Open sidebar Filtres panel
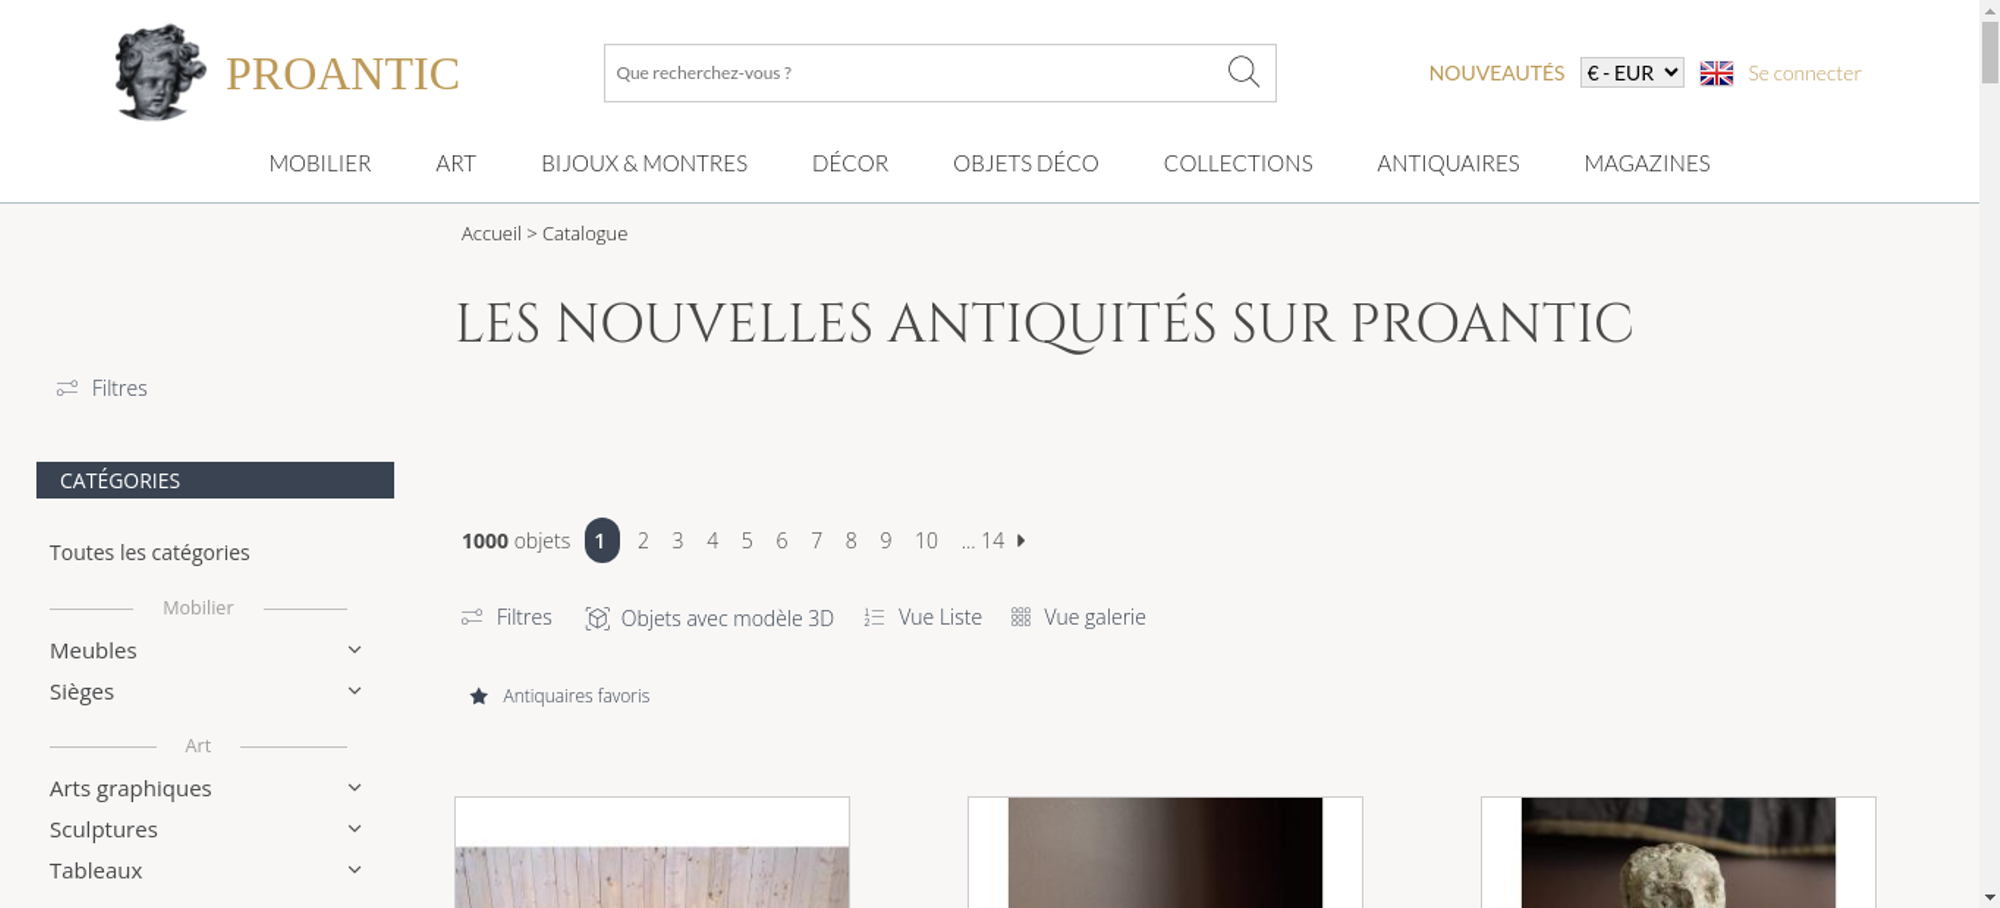Viewport: 2000px width, 908px height. [x=102, y=388]
